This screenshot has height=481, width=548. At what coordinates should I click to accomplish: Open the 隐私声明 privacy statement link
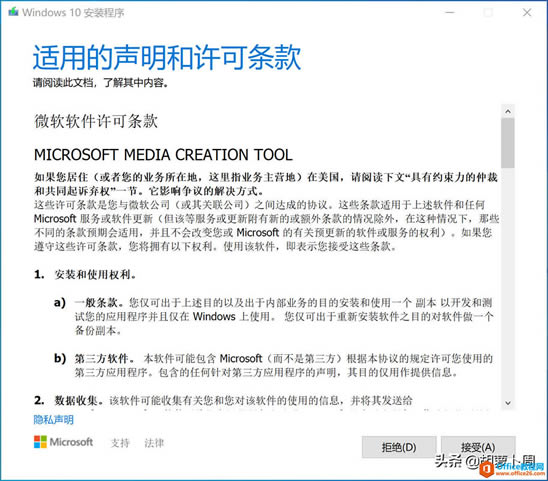pos(53,419)
